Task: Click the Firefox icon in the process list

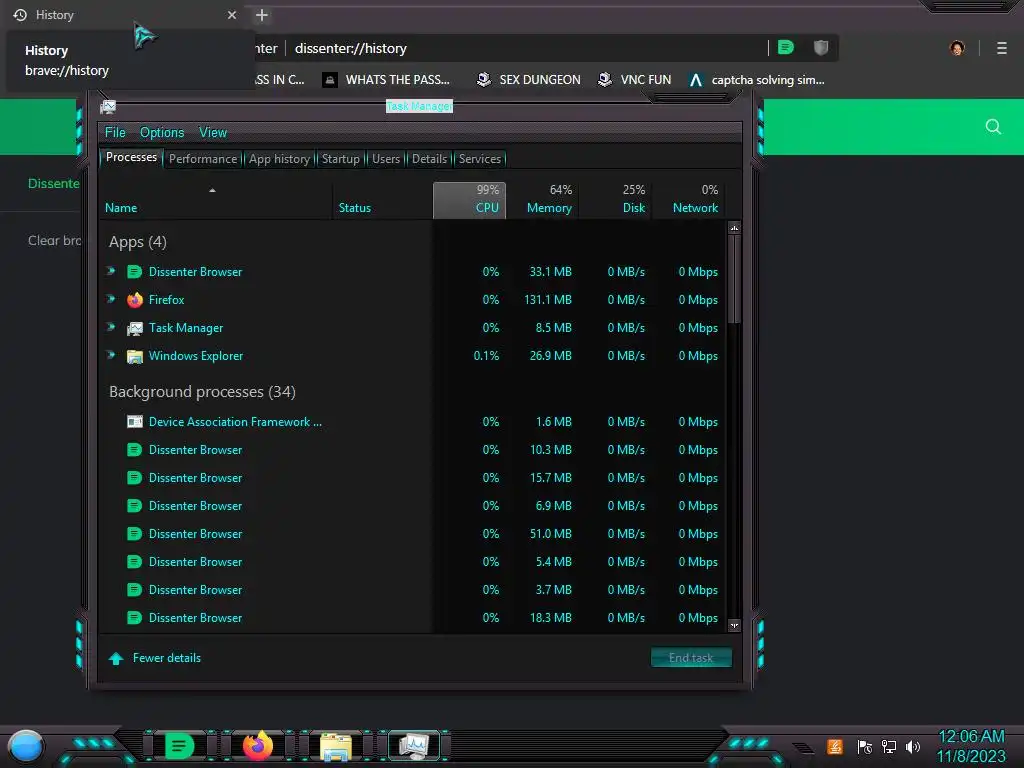Action: pyautogui.click(x=135, y=300)
